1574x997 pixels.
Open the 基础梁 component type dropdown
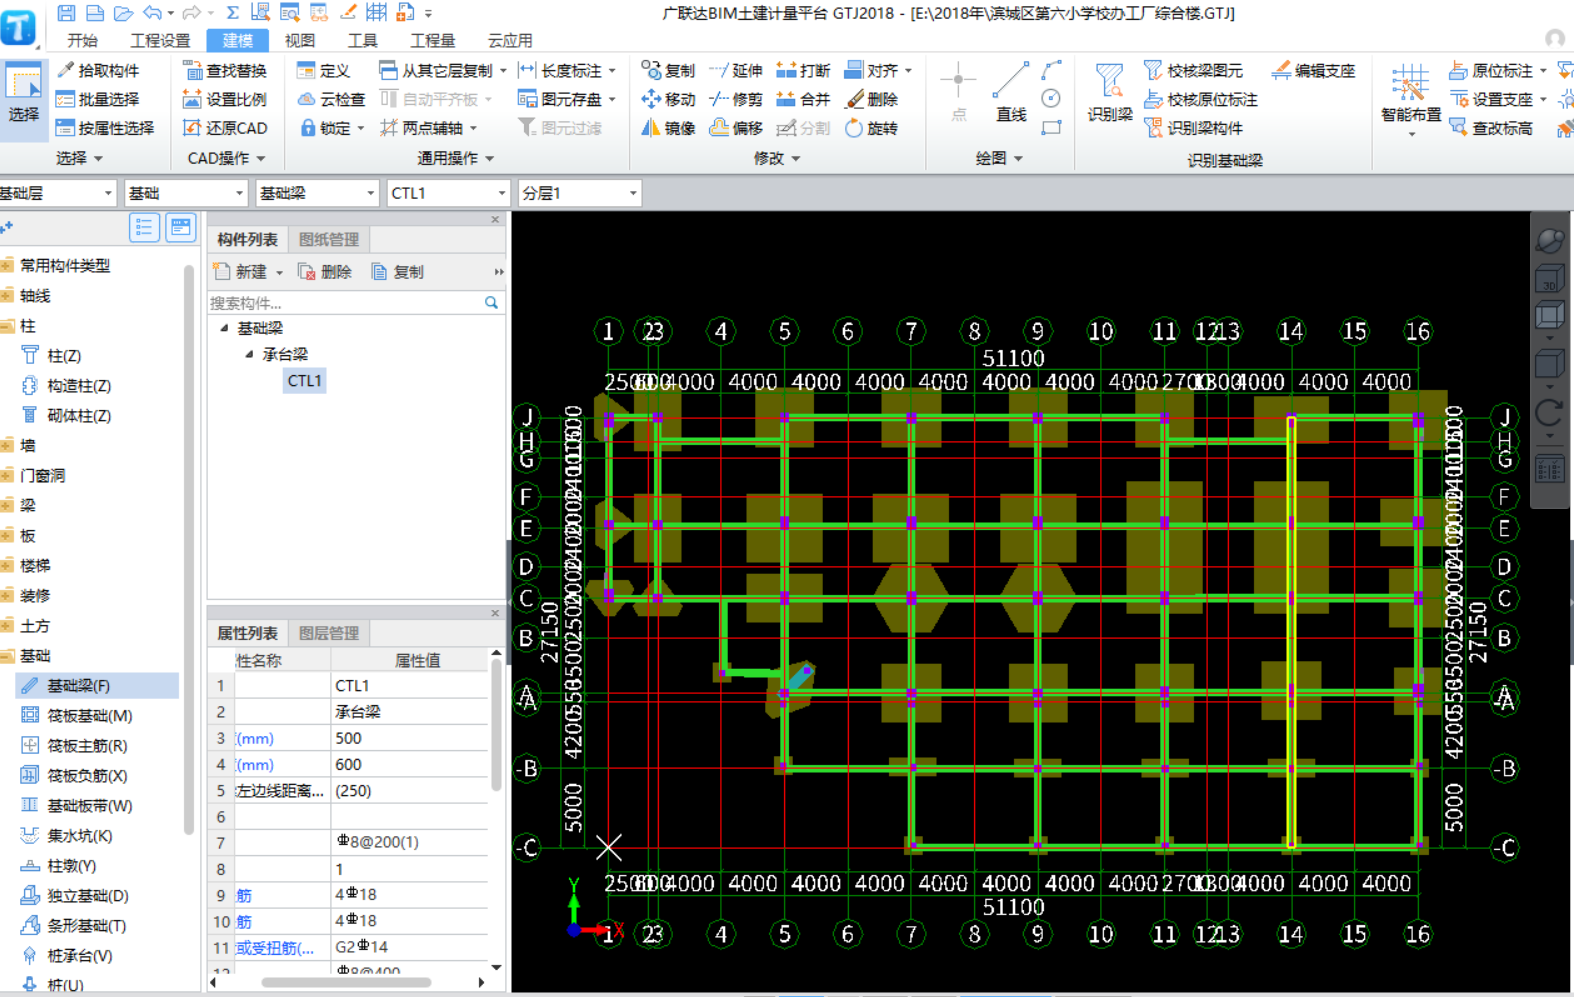[317, 193]
